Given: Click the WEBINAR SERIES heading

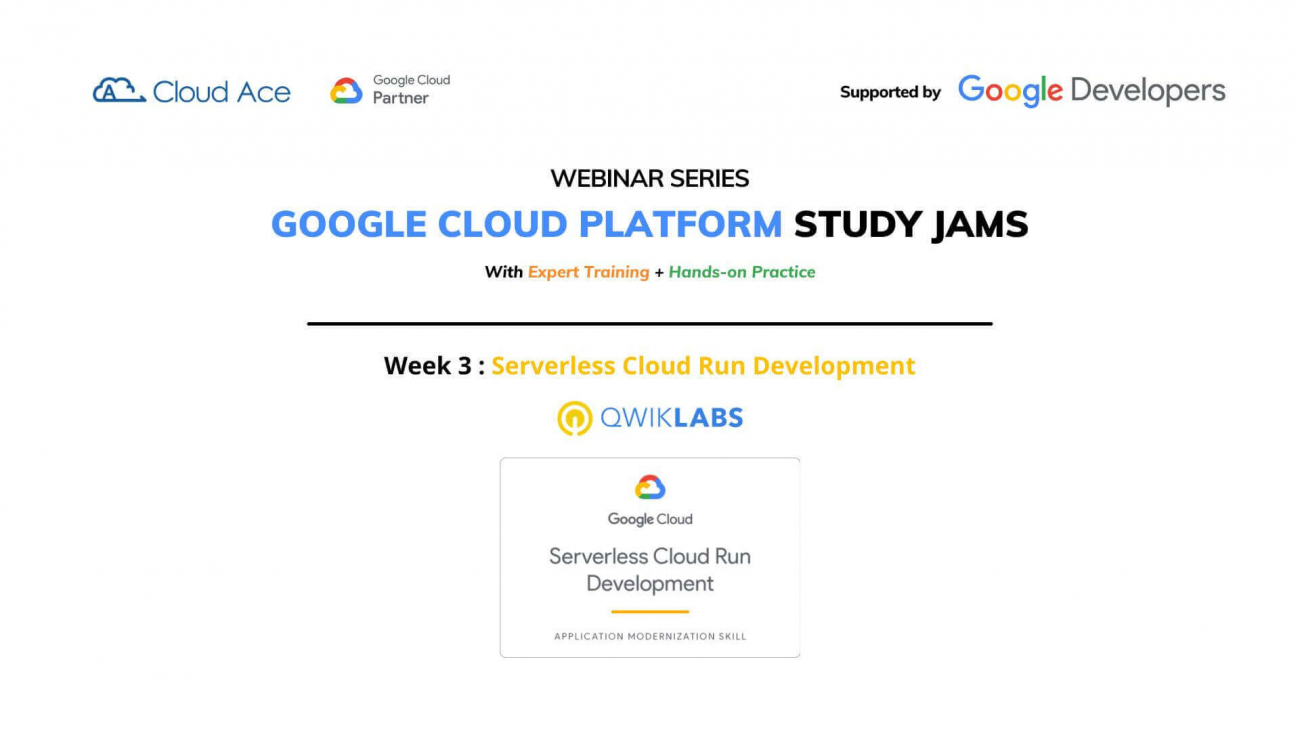Looking at the screenshot, I should tap(649, 178).
